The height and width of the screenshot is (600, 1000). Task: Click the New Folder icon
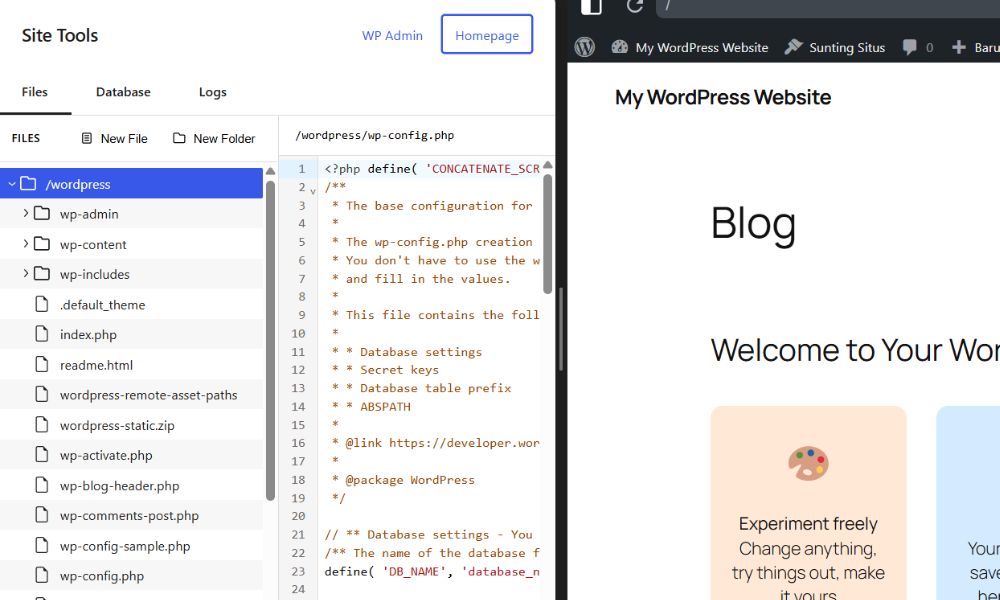pyautogui.click(x=180, y=139)
